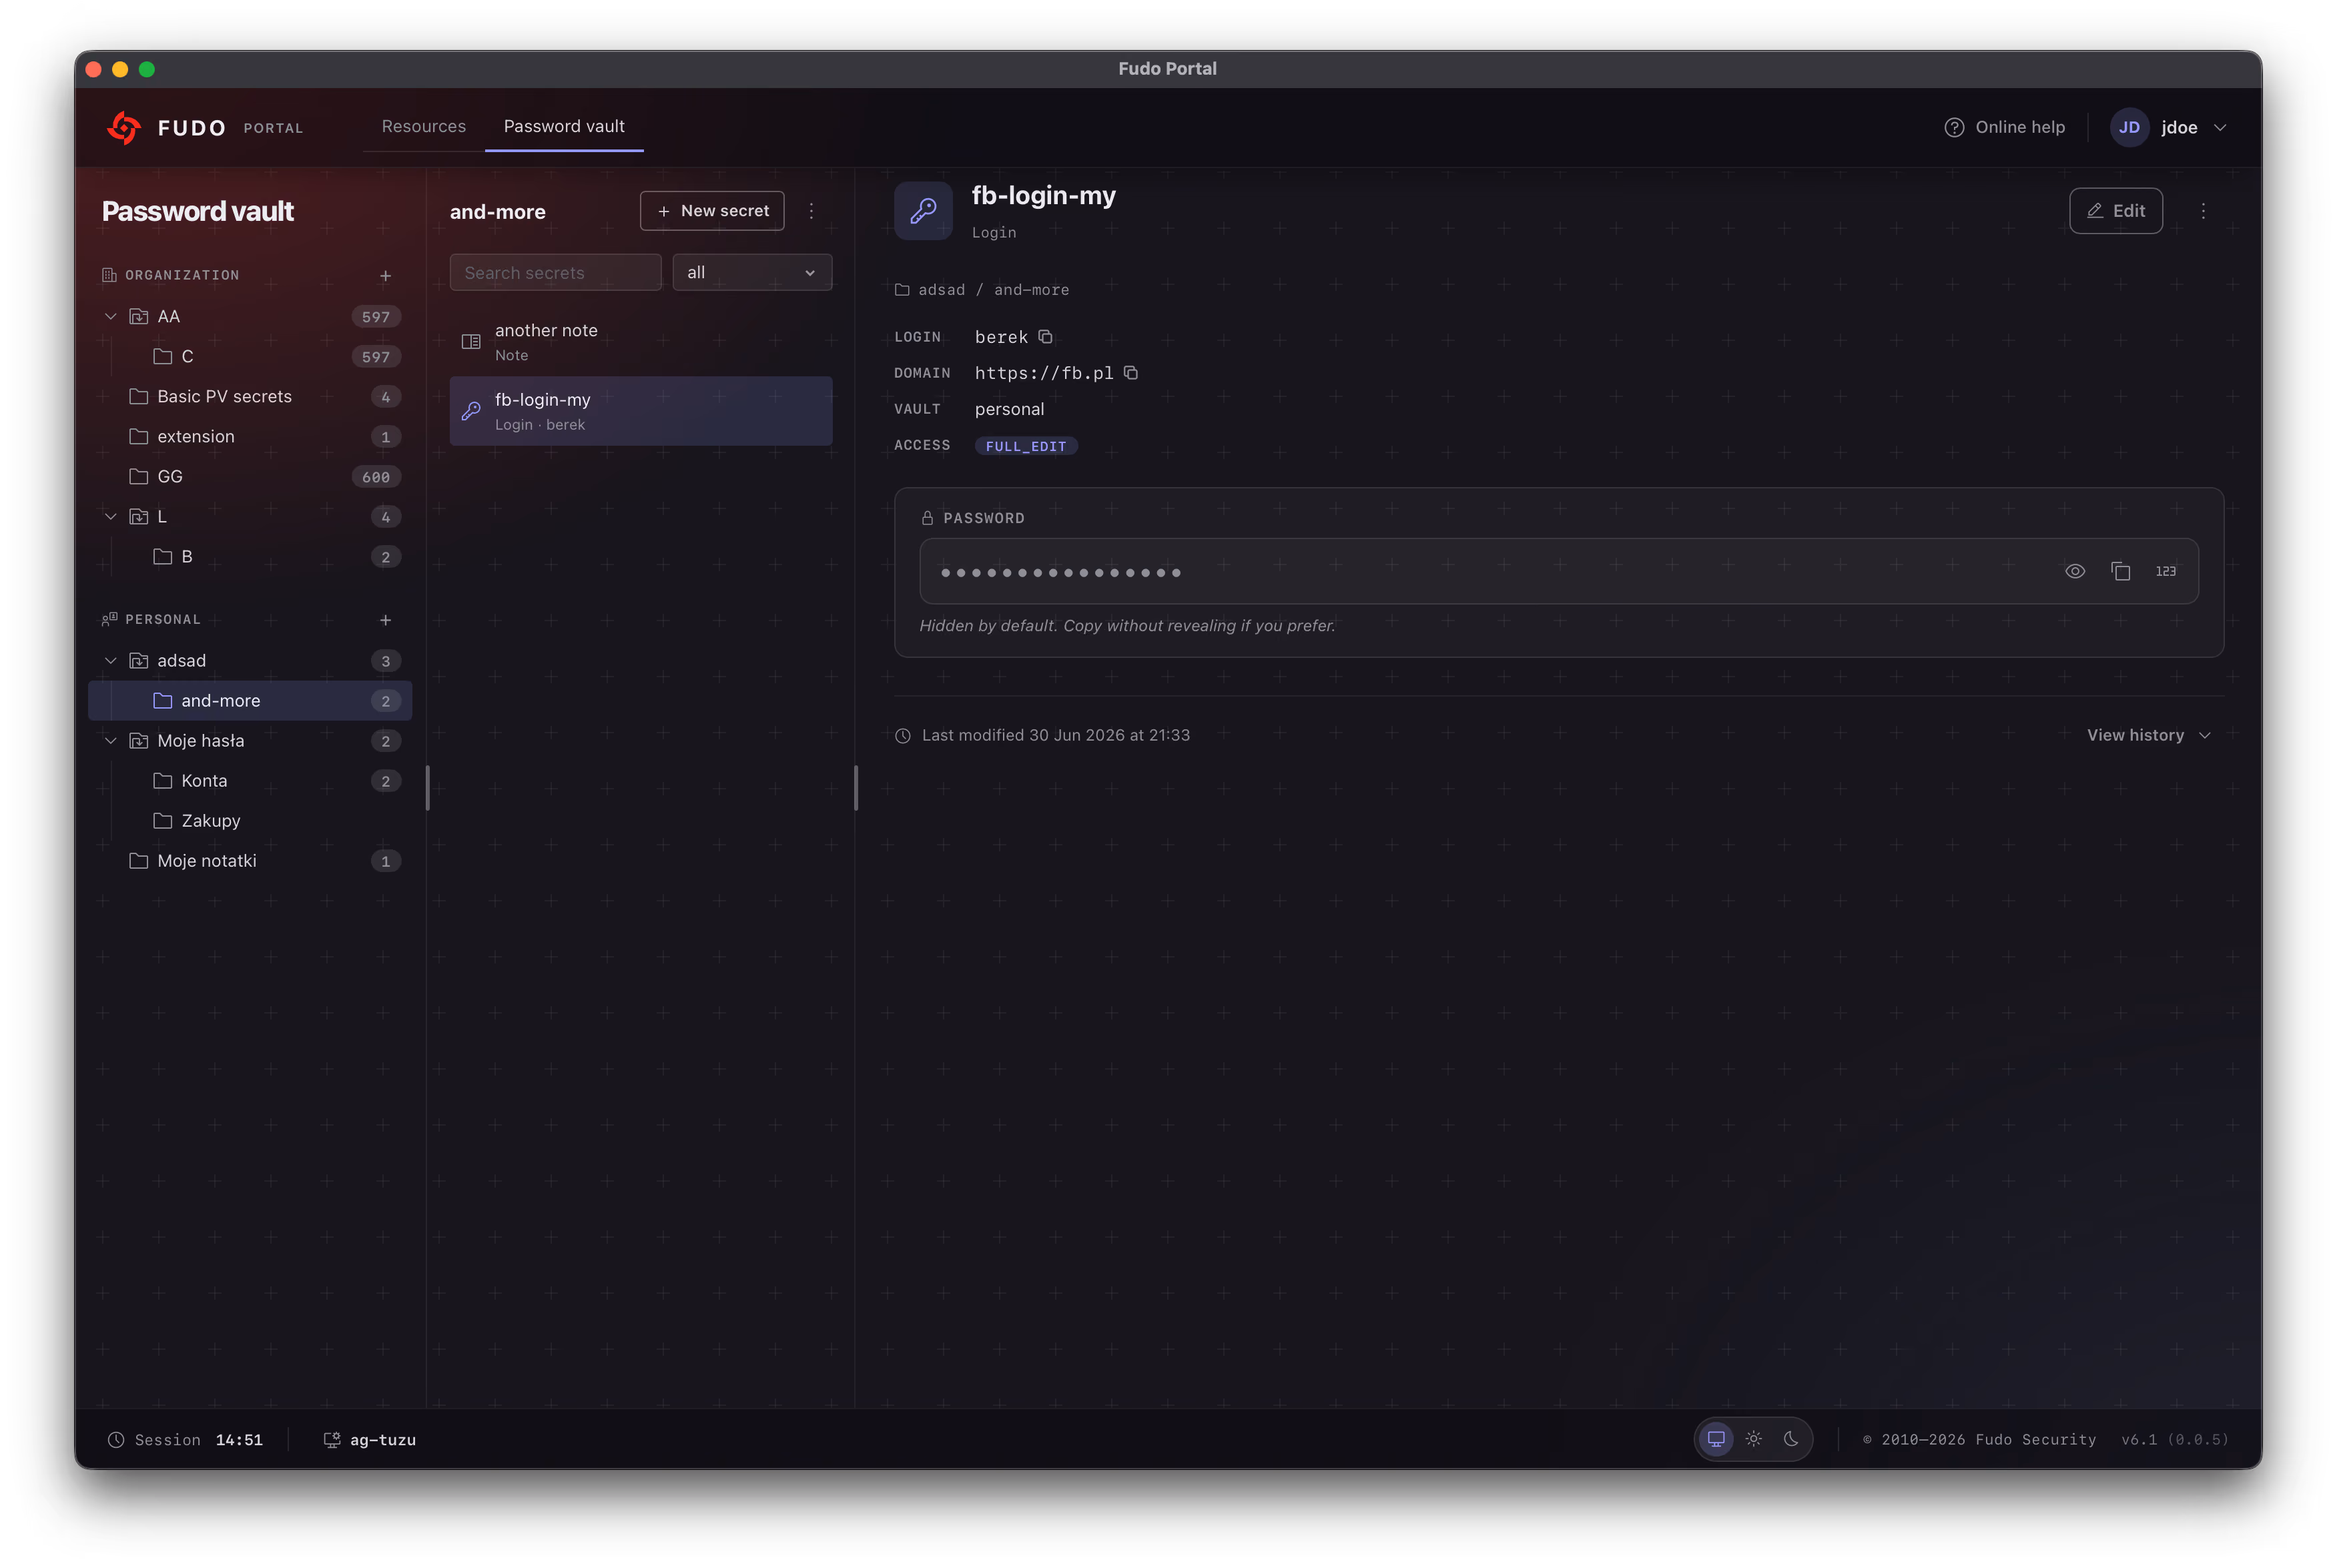The height and width of the screenshot is (1568, 2337).
Task: Open the and-more folder options menu
Action: point(811,211)
